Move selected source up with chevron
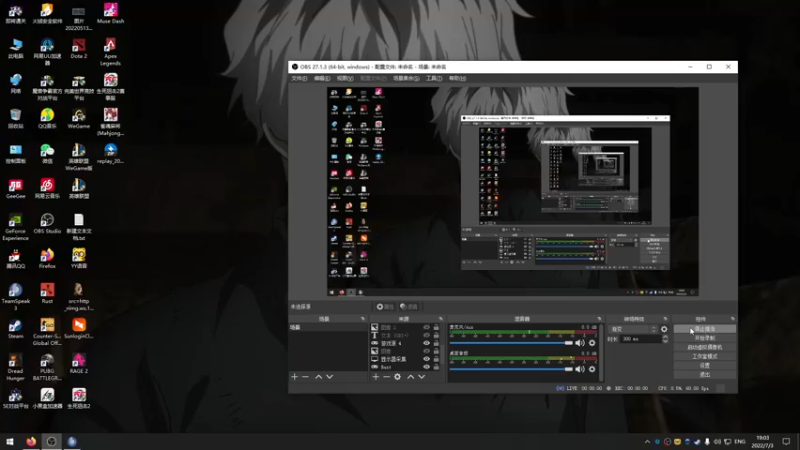 pos(410,377)
